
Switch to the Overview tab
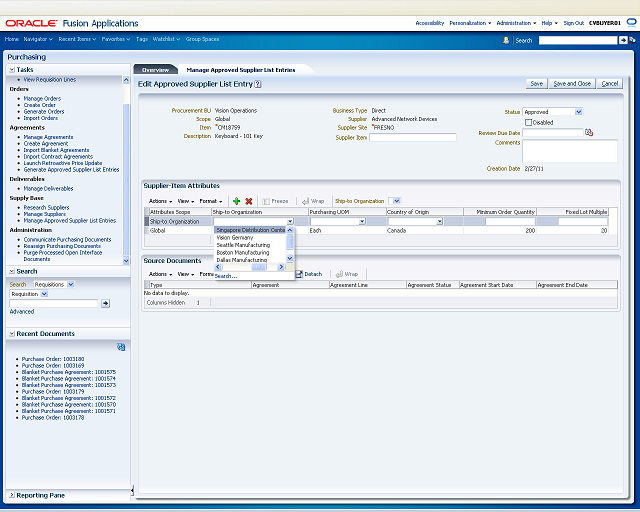(156, 70)
